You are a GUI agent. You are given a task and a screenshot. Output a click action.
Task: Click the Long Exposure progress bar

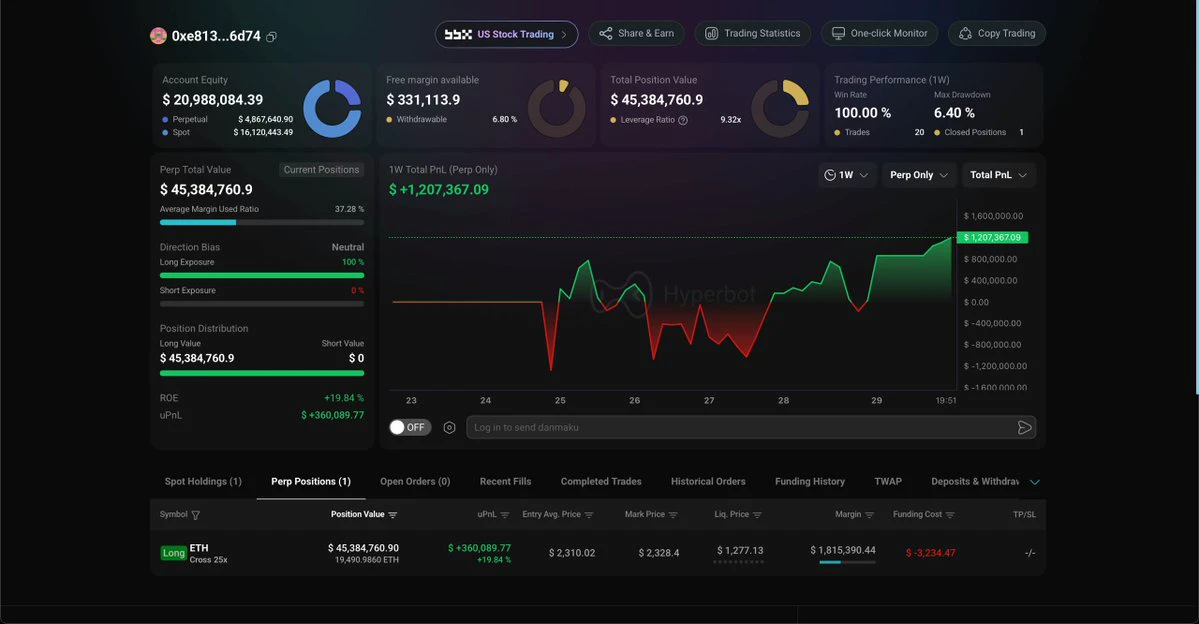(x=262, y=275)
